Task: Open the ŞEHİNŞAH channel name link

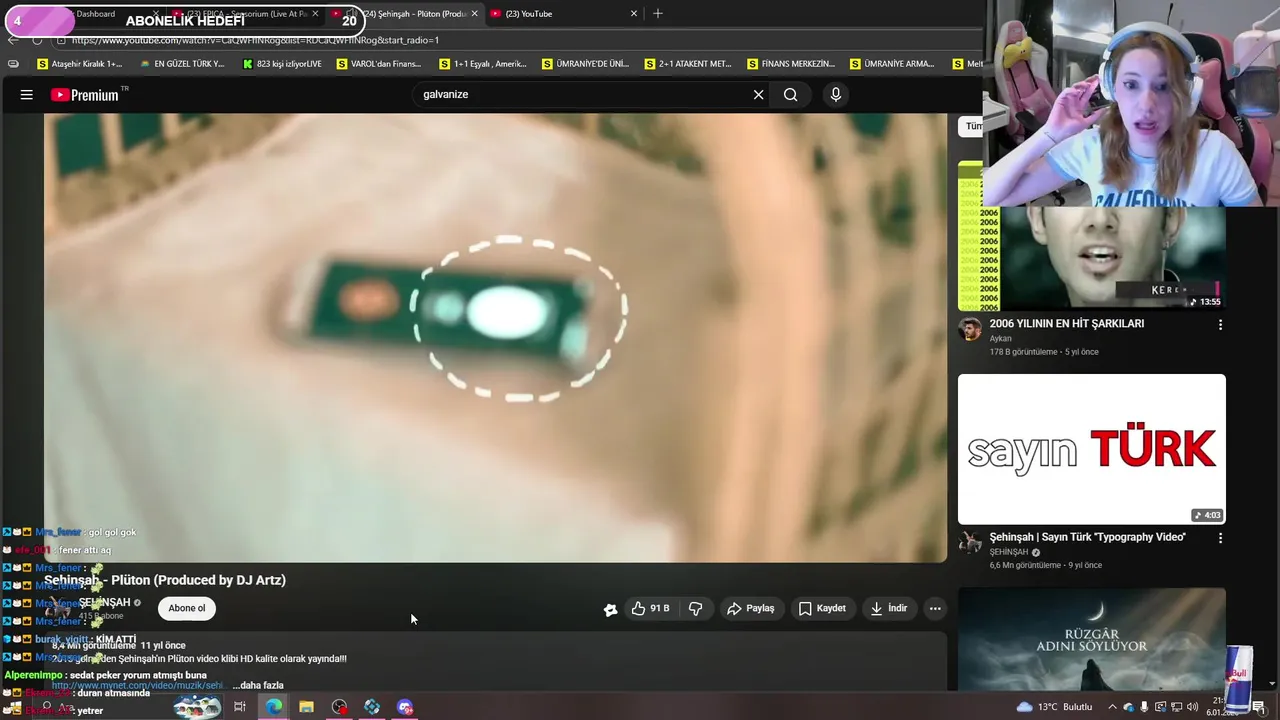Action: pyautogui.click(x=104, y=602)
